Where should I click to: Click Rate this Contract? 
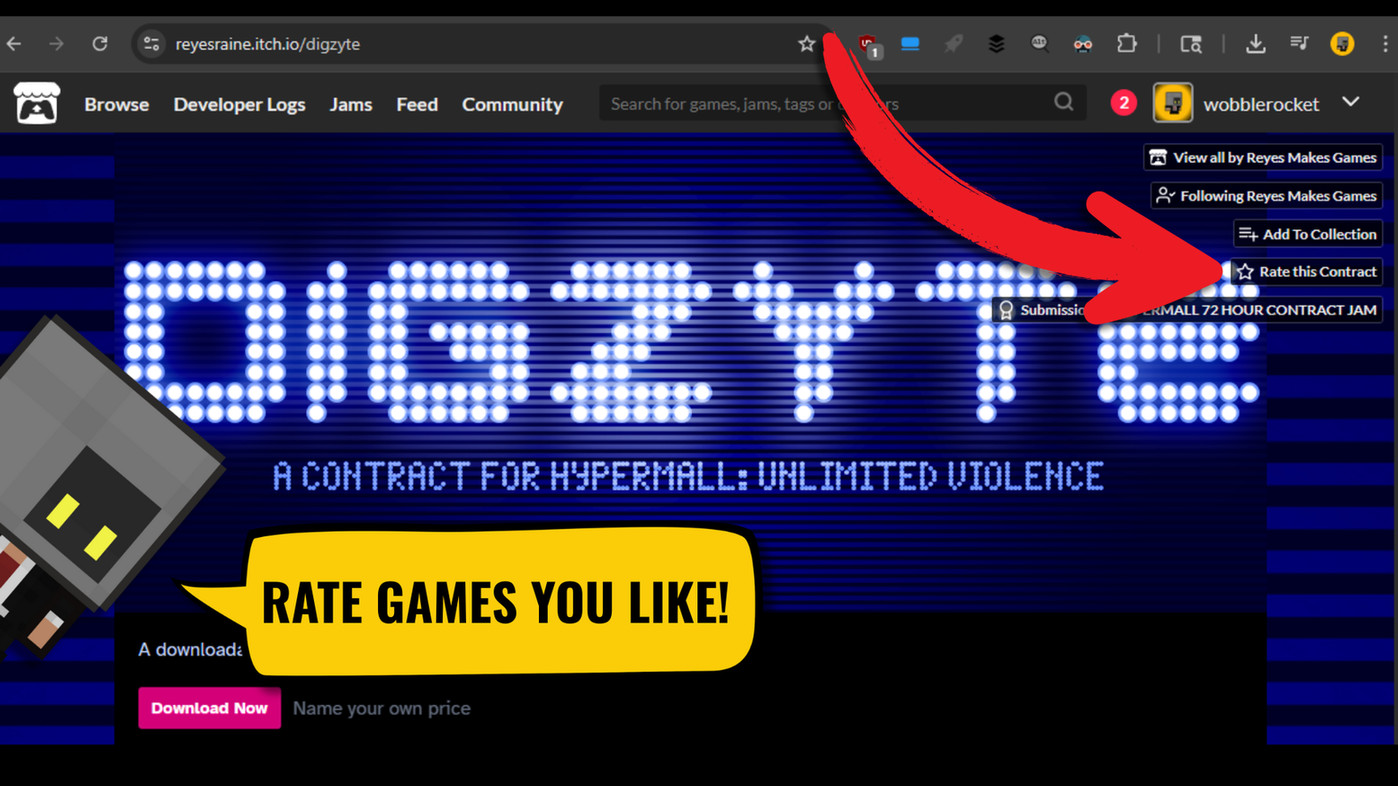pos(1306,272)
